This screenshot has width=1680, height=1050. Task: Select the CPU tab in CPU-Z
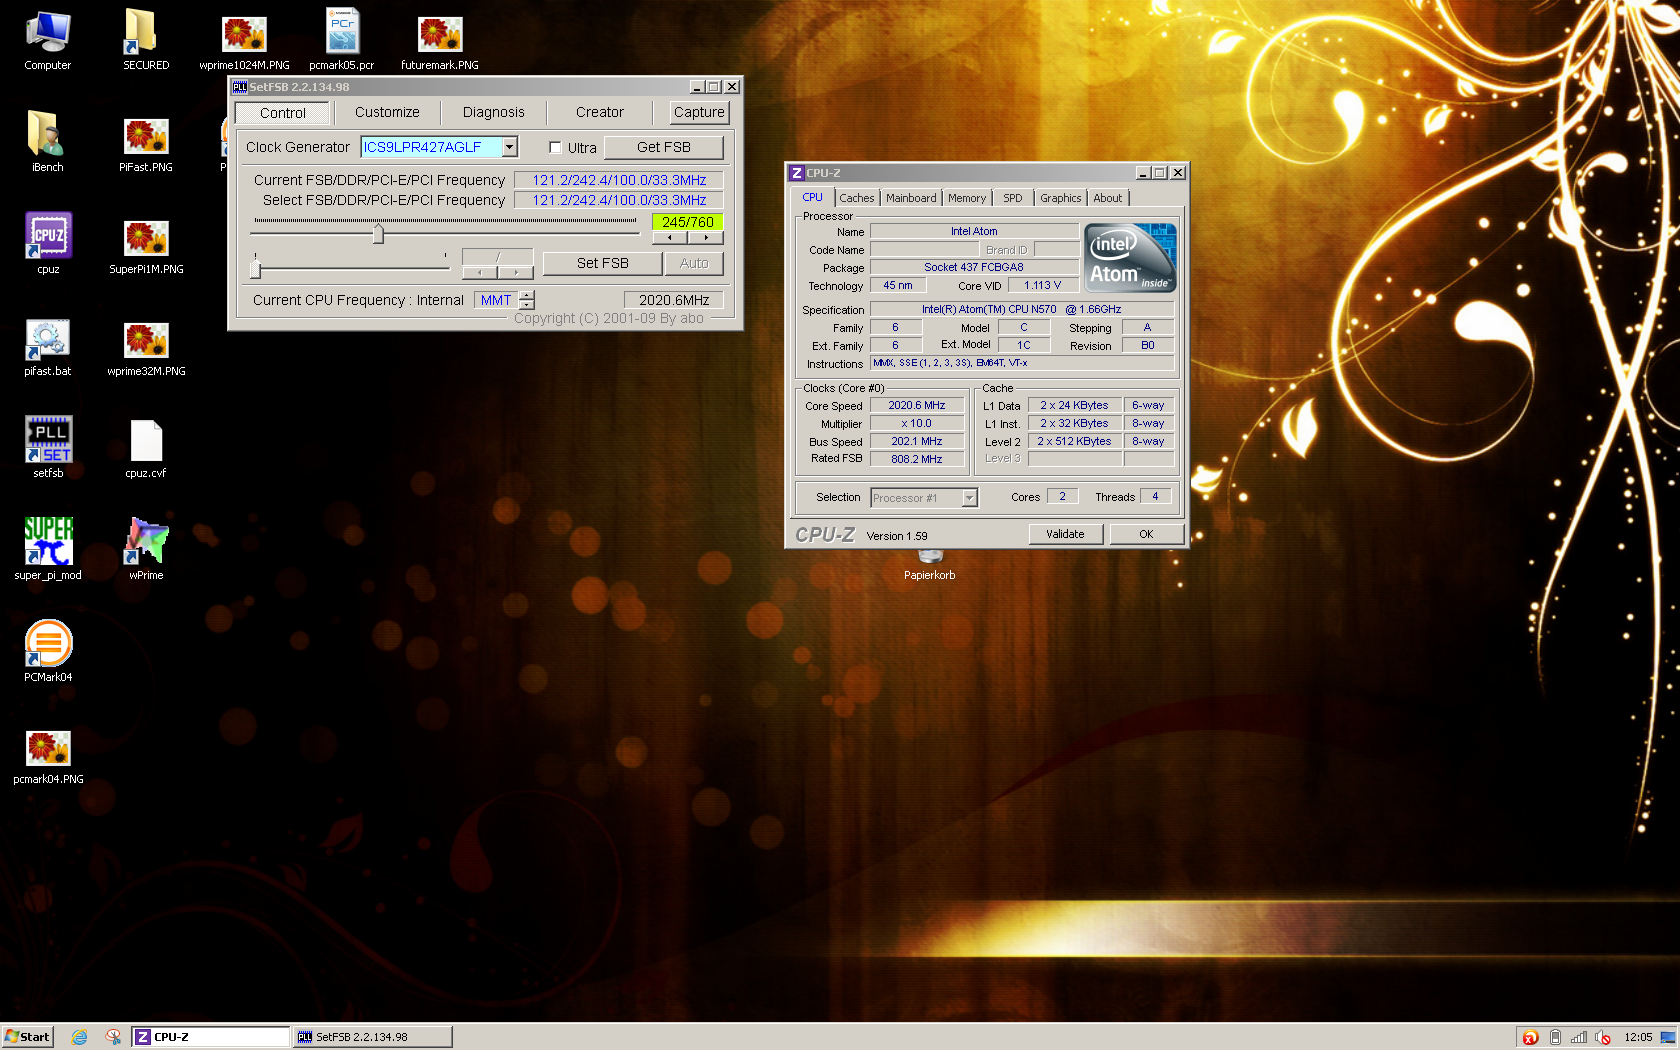tap(812, 197)
